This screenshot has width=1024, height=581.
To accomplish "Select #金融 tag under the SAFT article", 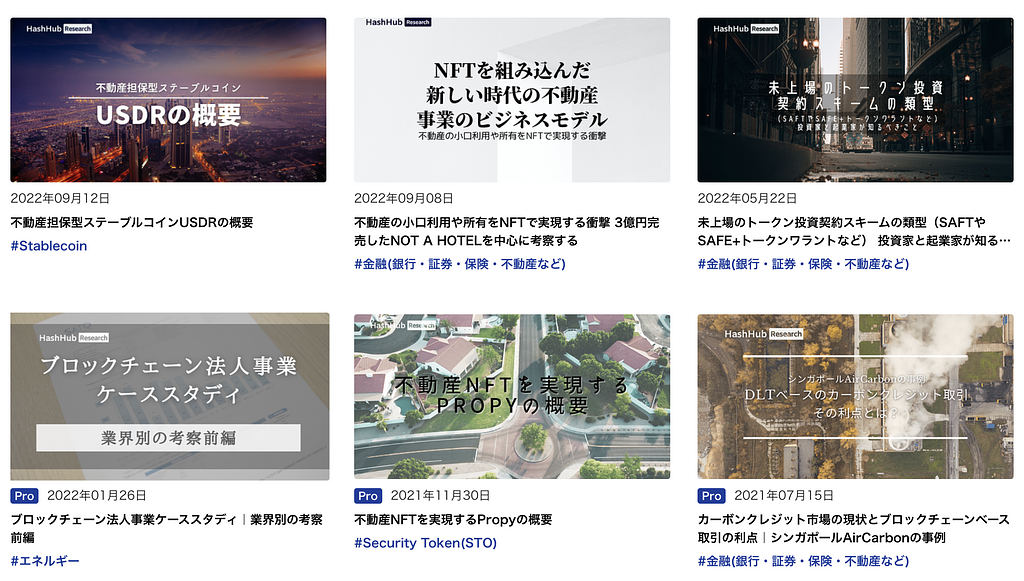I will [x=803, y=264].
